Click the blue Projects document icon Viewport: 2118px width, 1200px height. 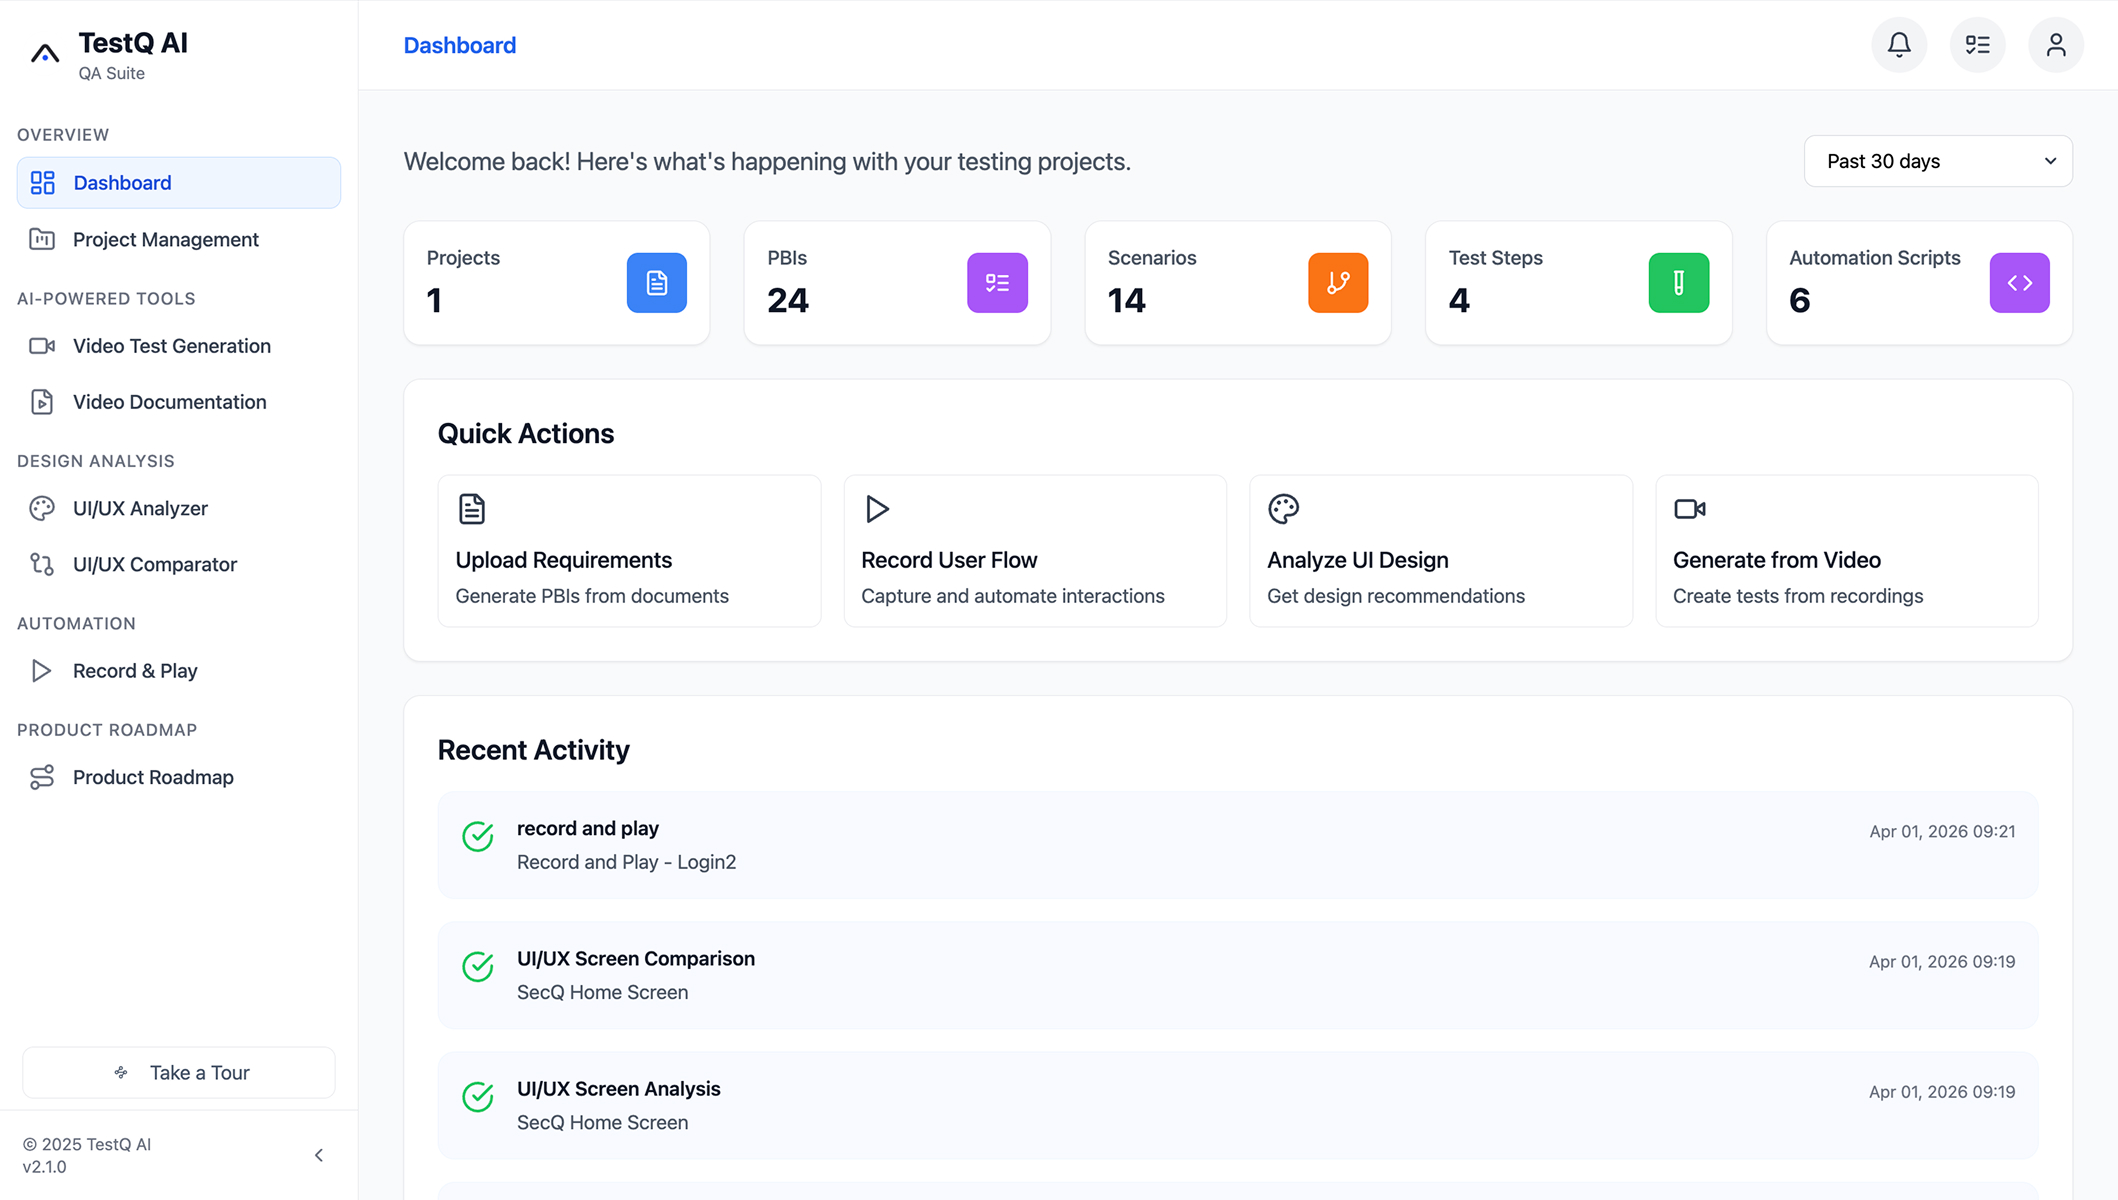point(657,283)
